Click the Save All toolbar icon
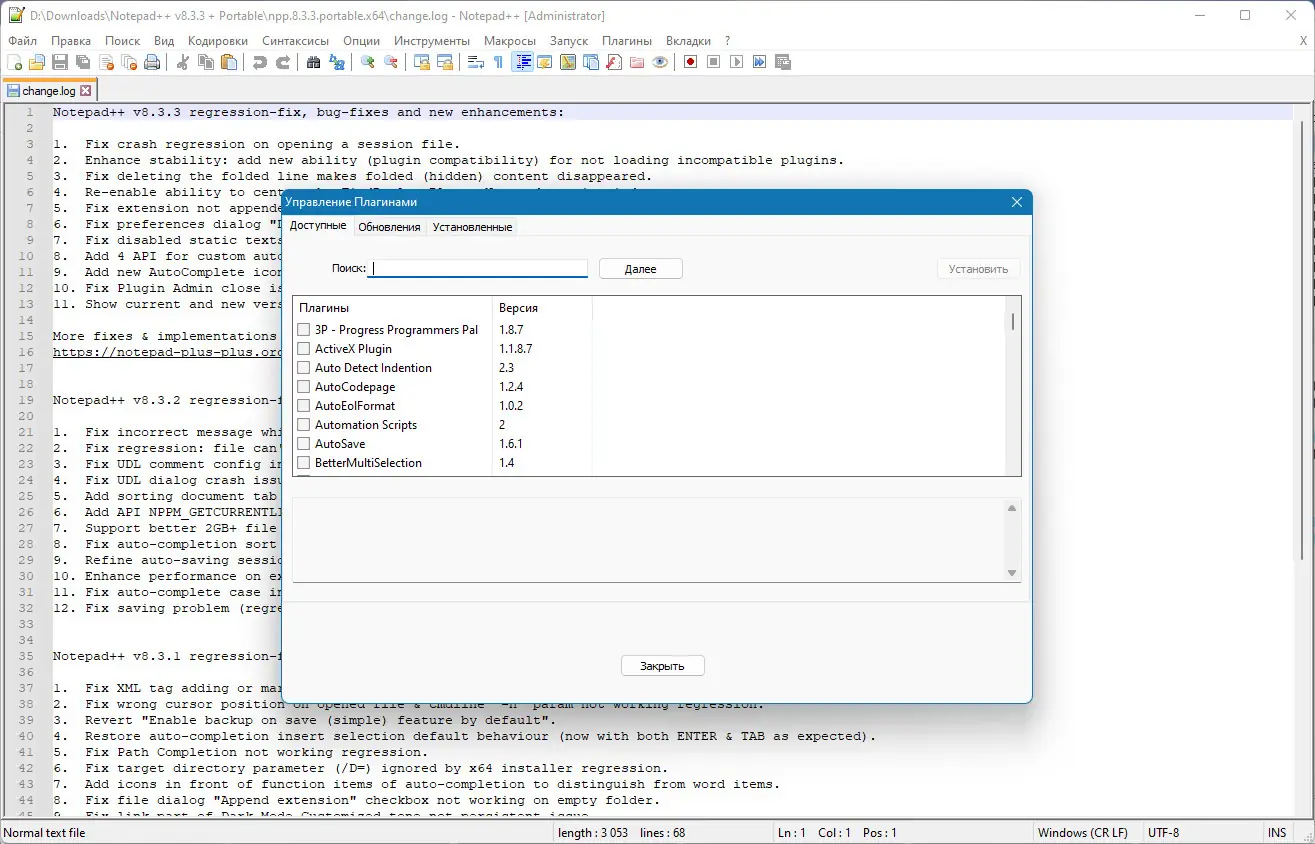Viewport: 1315px width, 844px height. [83, 62]
